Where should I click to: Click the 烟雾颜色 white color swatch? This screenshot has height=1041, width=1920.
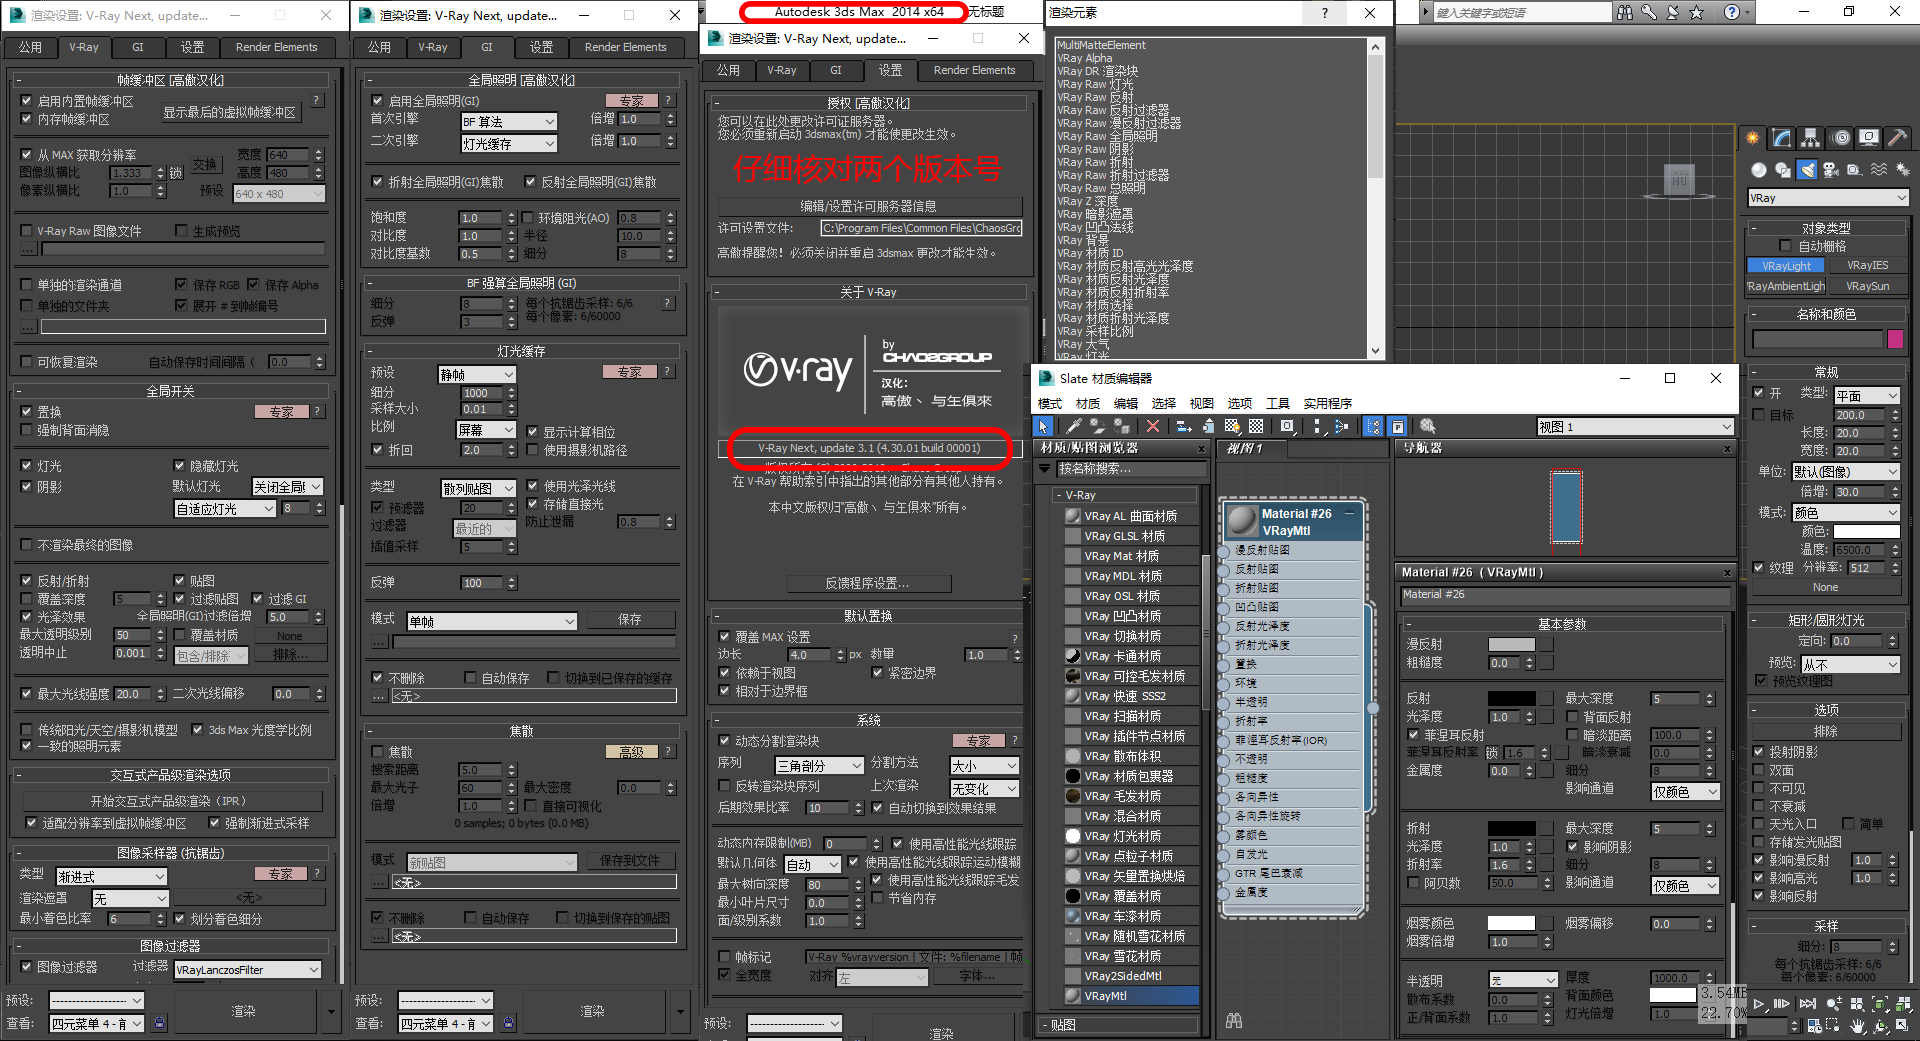(1511, 923)
